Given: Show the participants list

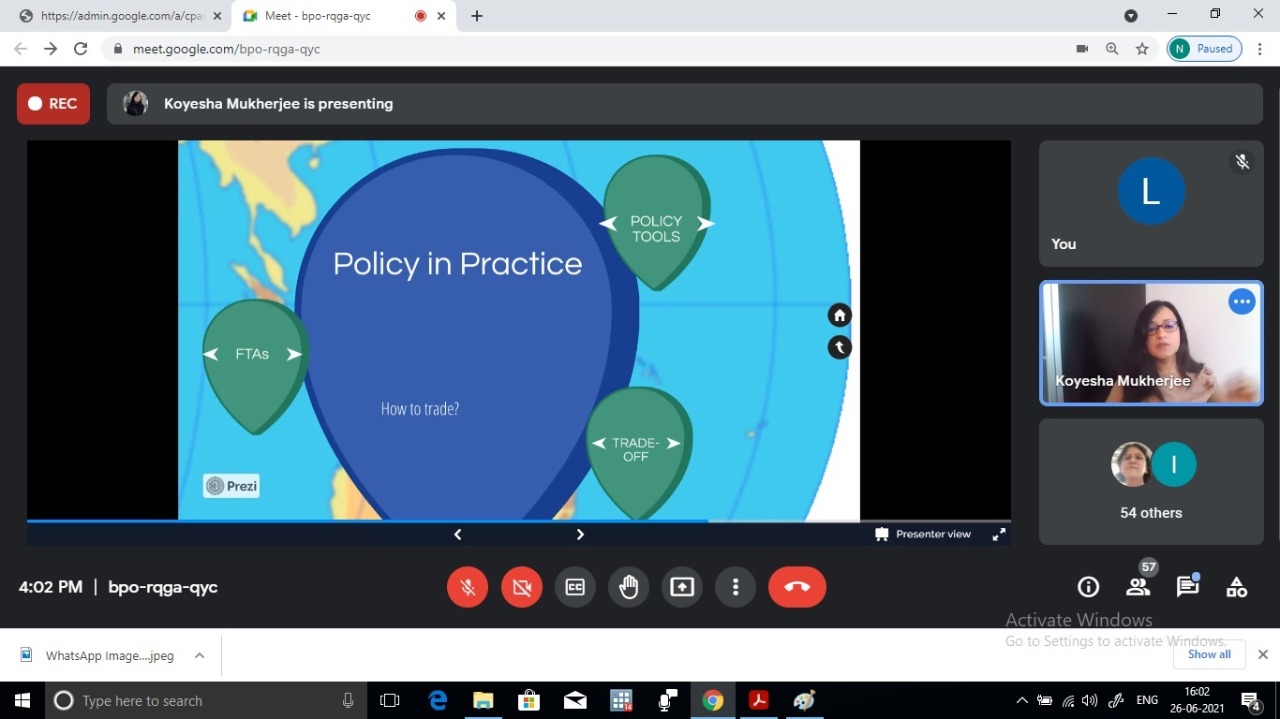Looking at the screenshot, I should [1138, 587].
